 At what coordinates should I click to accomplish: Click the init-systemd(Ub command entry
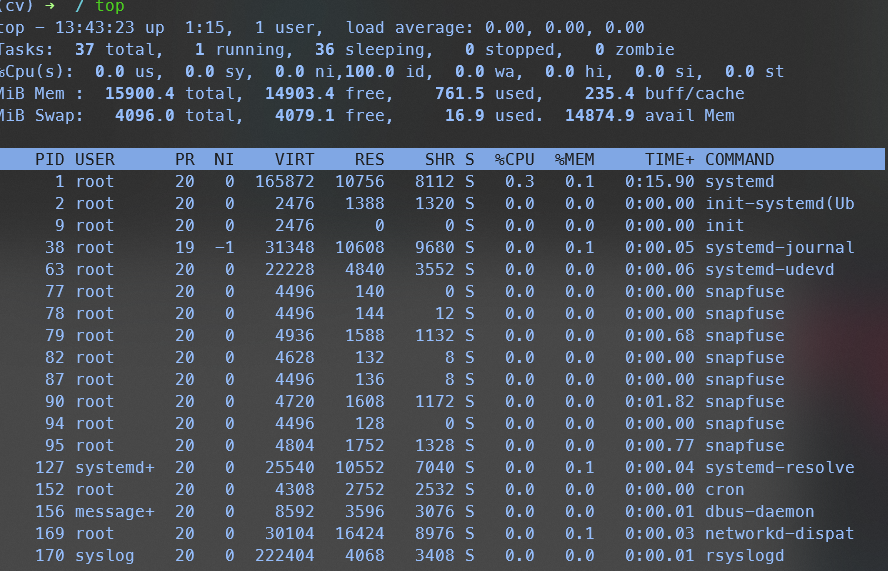[x=780, y=204]
